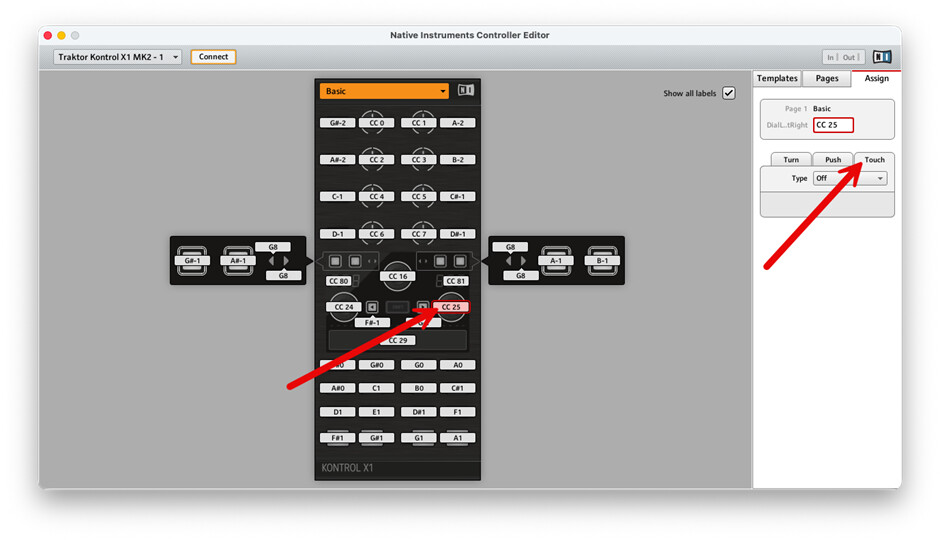Click the Native Instruments logo icon
This screenshot has width=940, height=540.
coord(882,57)
